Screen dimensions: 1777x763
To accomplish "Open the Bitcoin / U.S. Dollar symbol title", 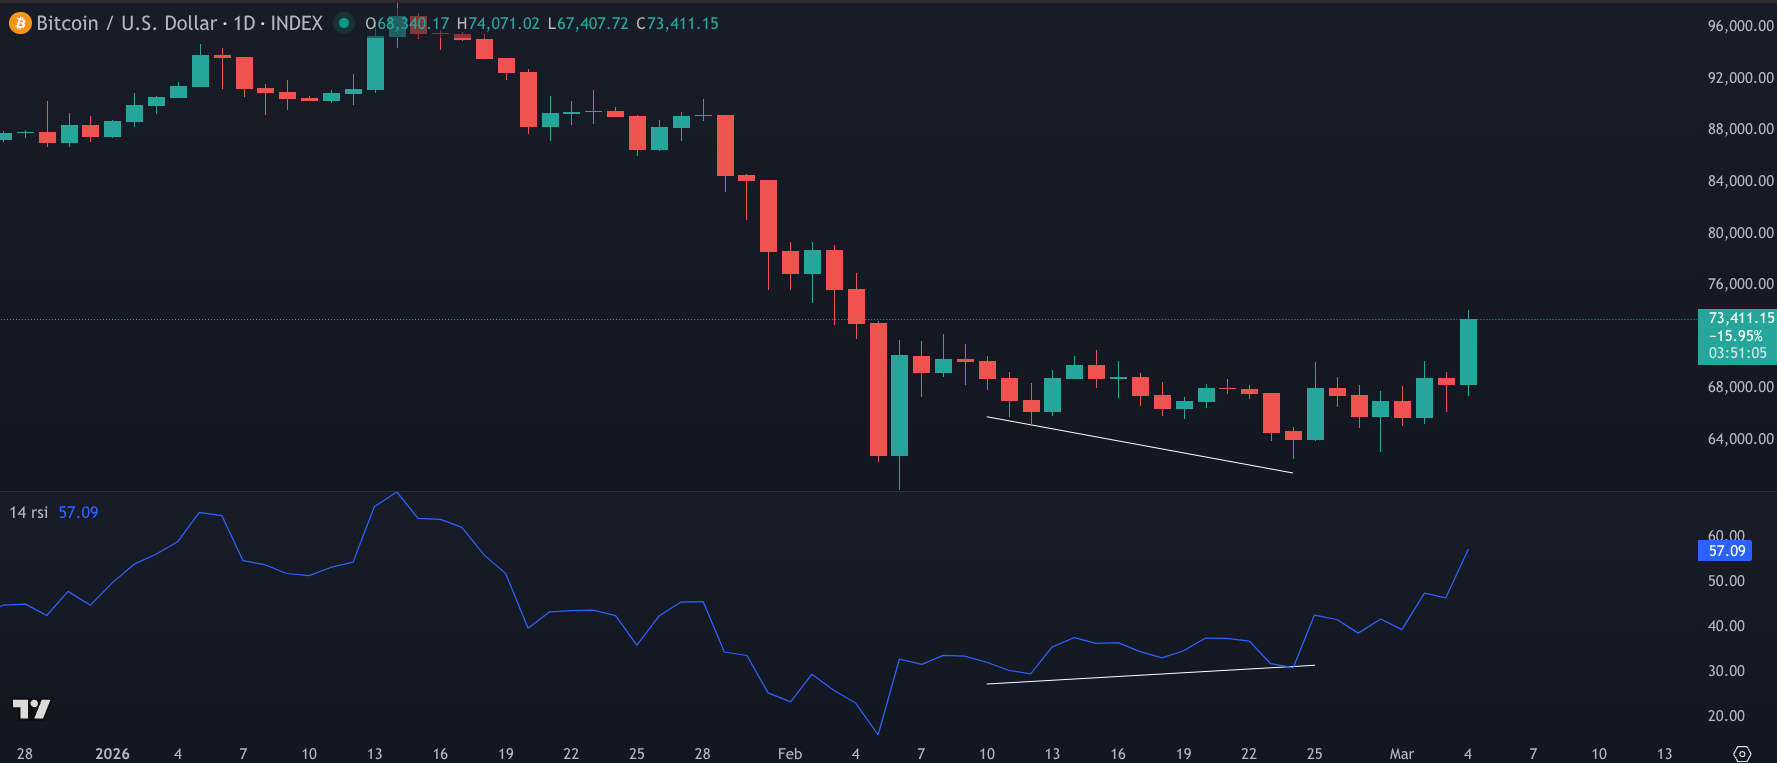I will [x=180, y=23].
